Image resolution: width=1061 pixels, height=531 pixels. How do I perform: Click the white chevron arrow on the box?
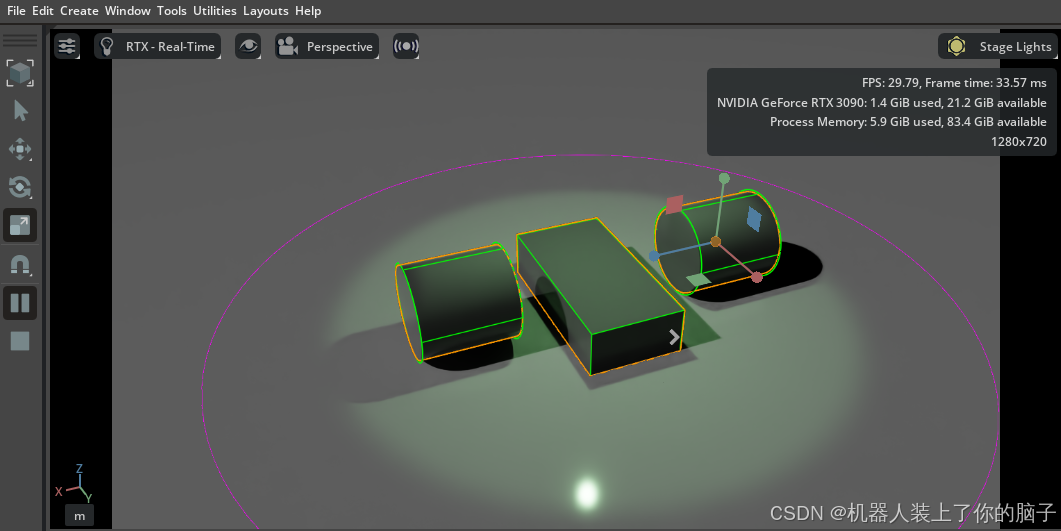(x=674, y=337)
